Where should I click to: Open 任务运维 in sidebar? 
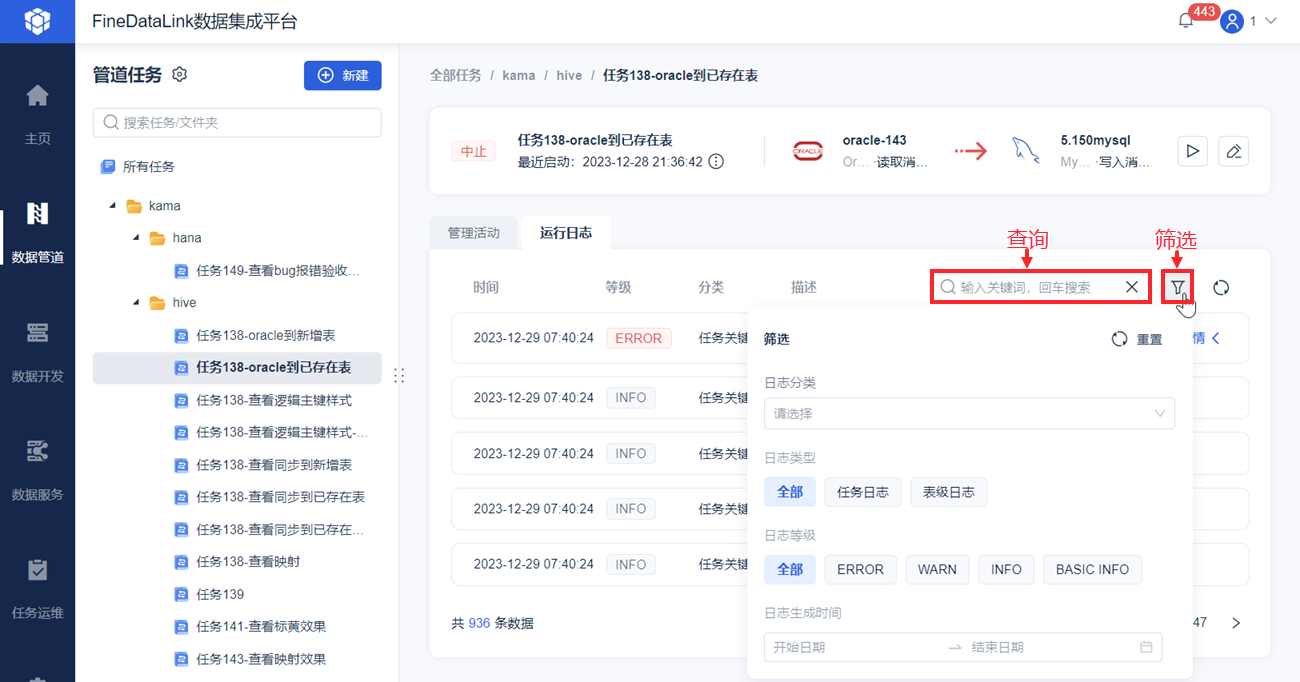coord(37,589)
